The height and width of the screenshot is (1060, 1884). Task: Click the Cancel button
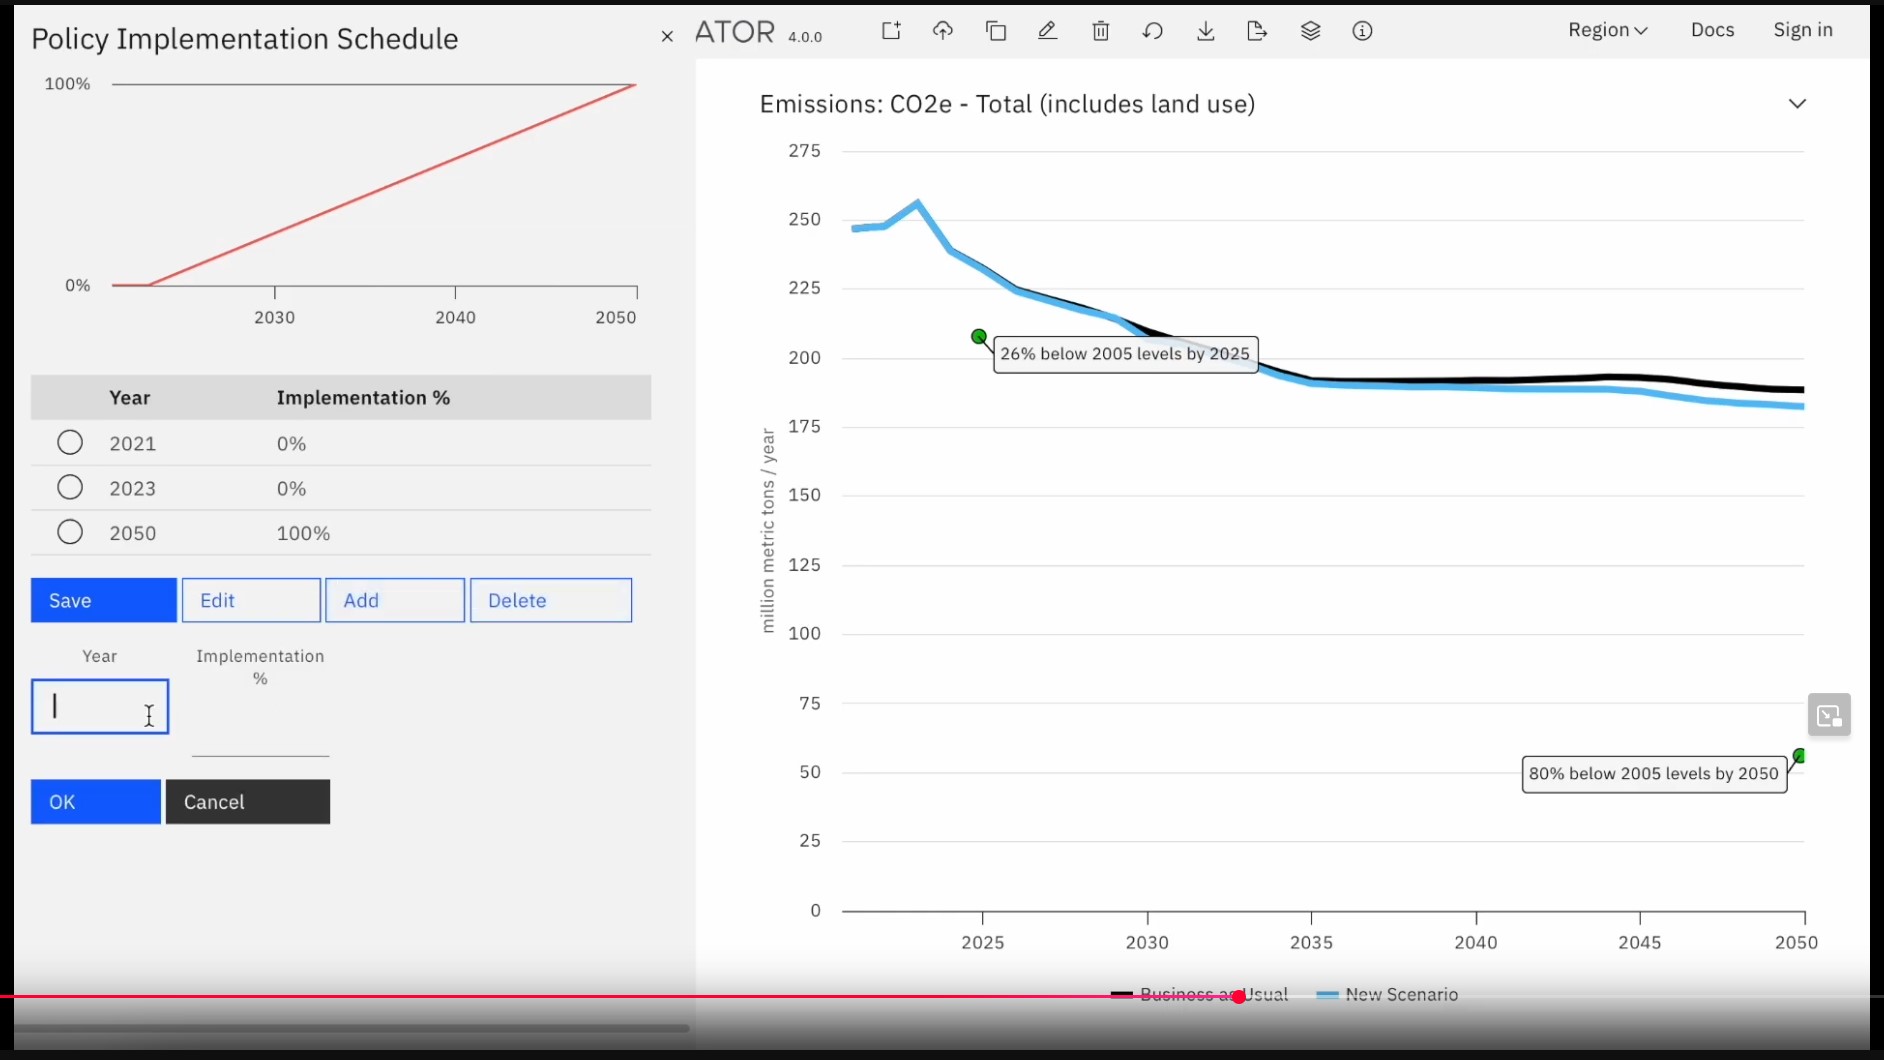tap(248, 802)
